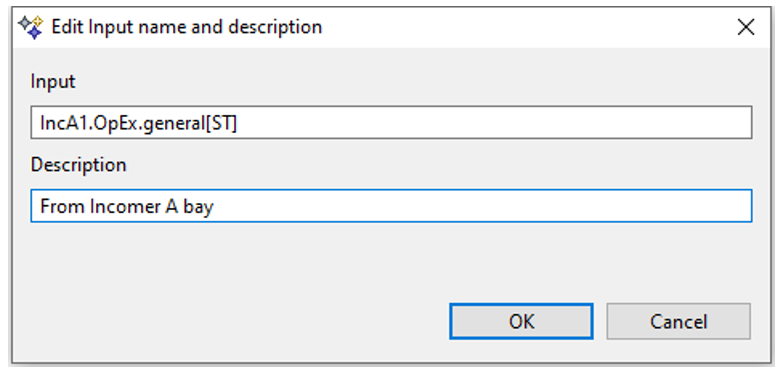Click the dialog title 'Edit Input name and description'
The height and width of the screenshot is (373, 781).
tap(187, 27)
